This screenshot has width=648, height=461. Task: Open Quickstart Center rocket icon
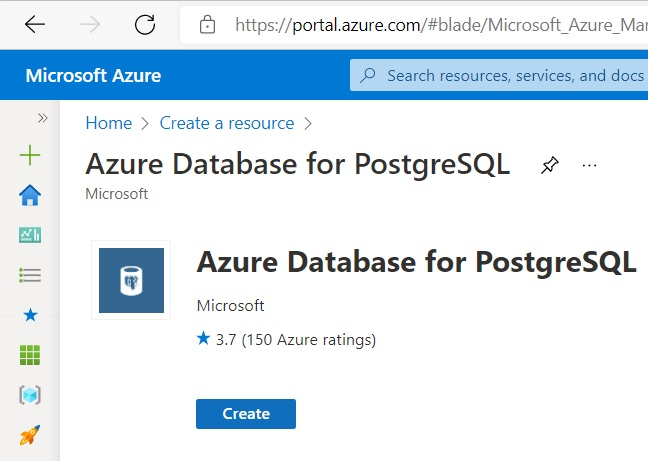tap(30, 435)
